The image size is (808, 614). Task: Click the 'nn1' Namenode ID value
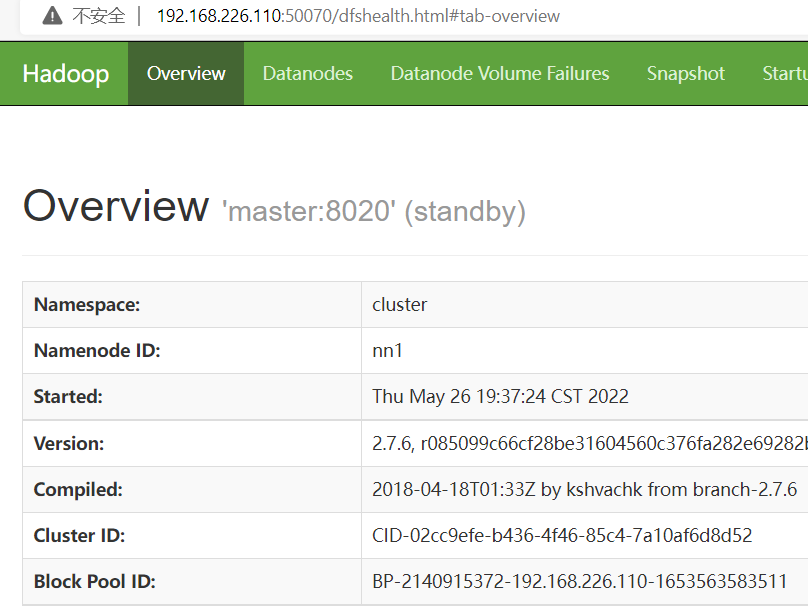click(387, 350)
